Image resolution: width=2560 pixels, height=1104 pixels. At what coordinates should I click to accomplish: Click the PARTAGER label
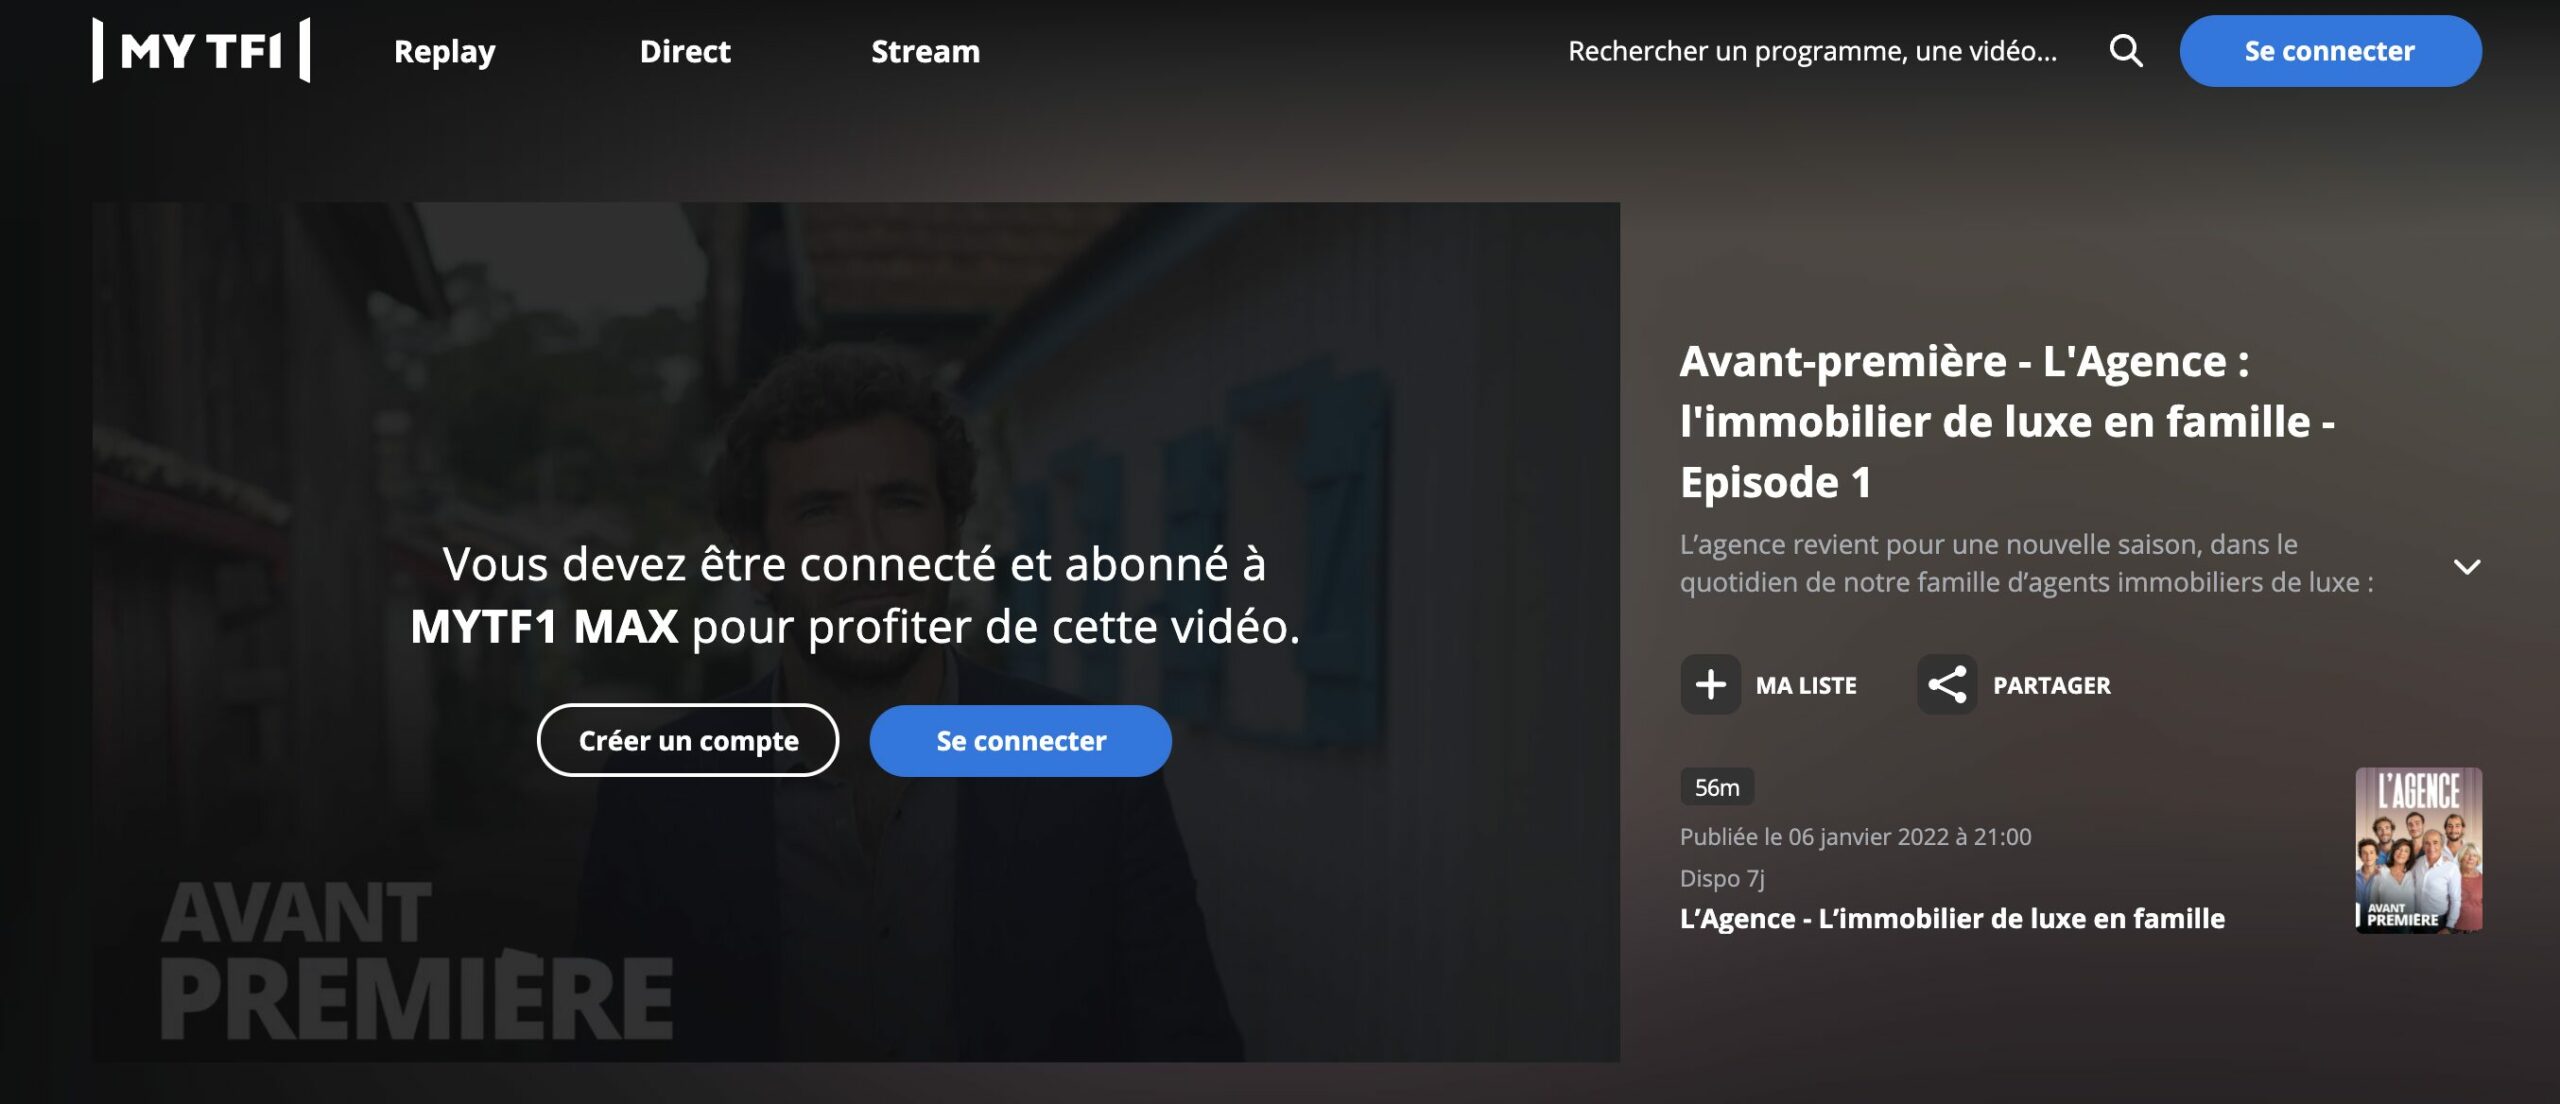tap(2052, 685)
